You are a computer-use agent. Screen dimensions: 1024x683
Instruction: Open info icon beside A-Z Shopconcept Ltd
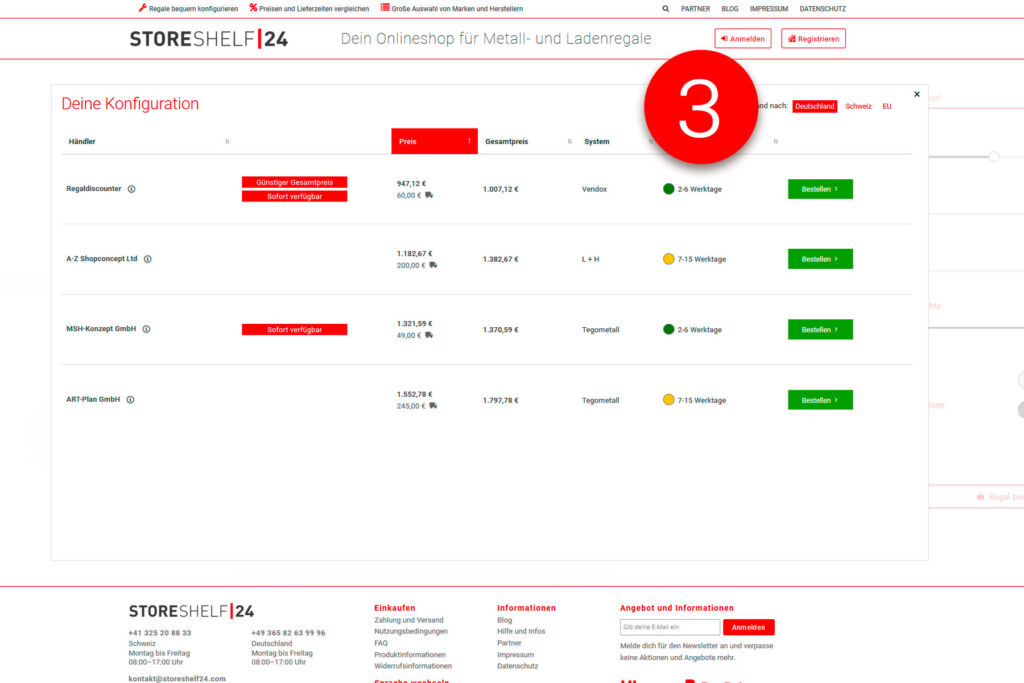148,259
